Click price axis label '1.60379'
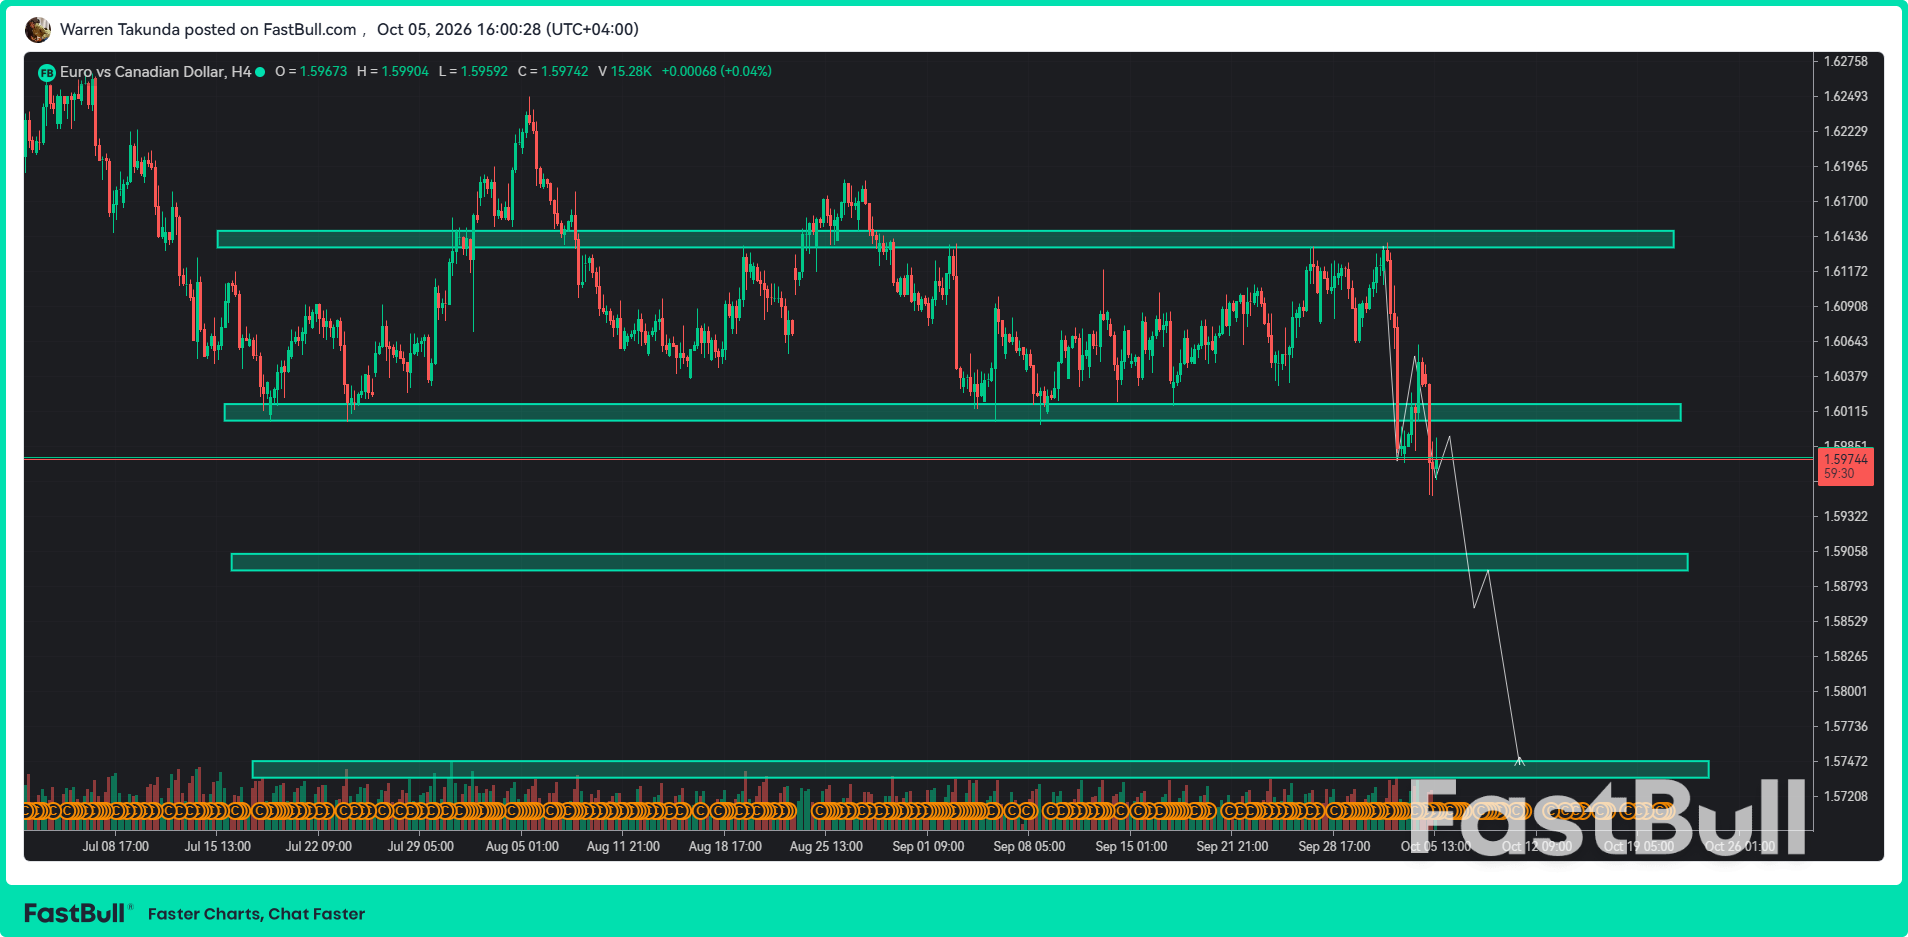This screenshot has height=937, width=1908. (x=1846, y=377)
